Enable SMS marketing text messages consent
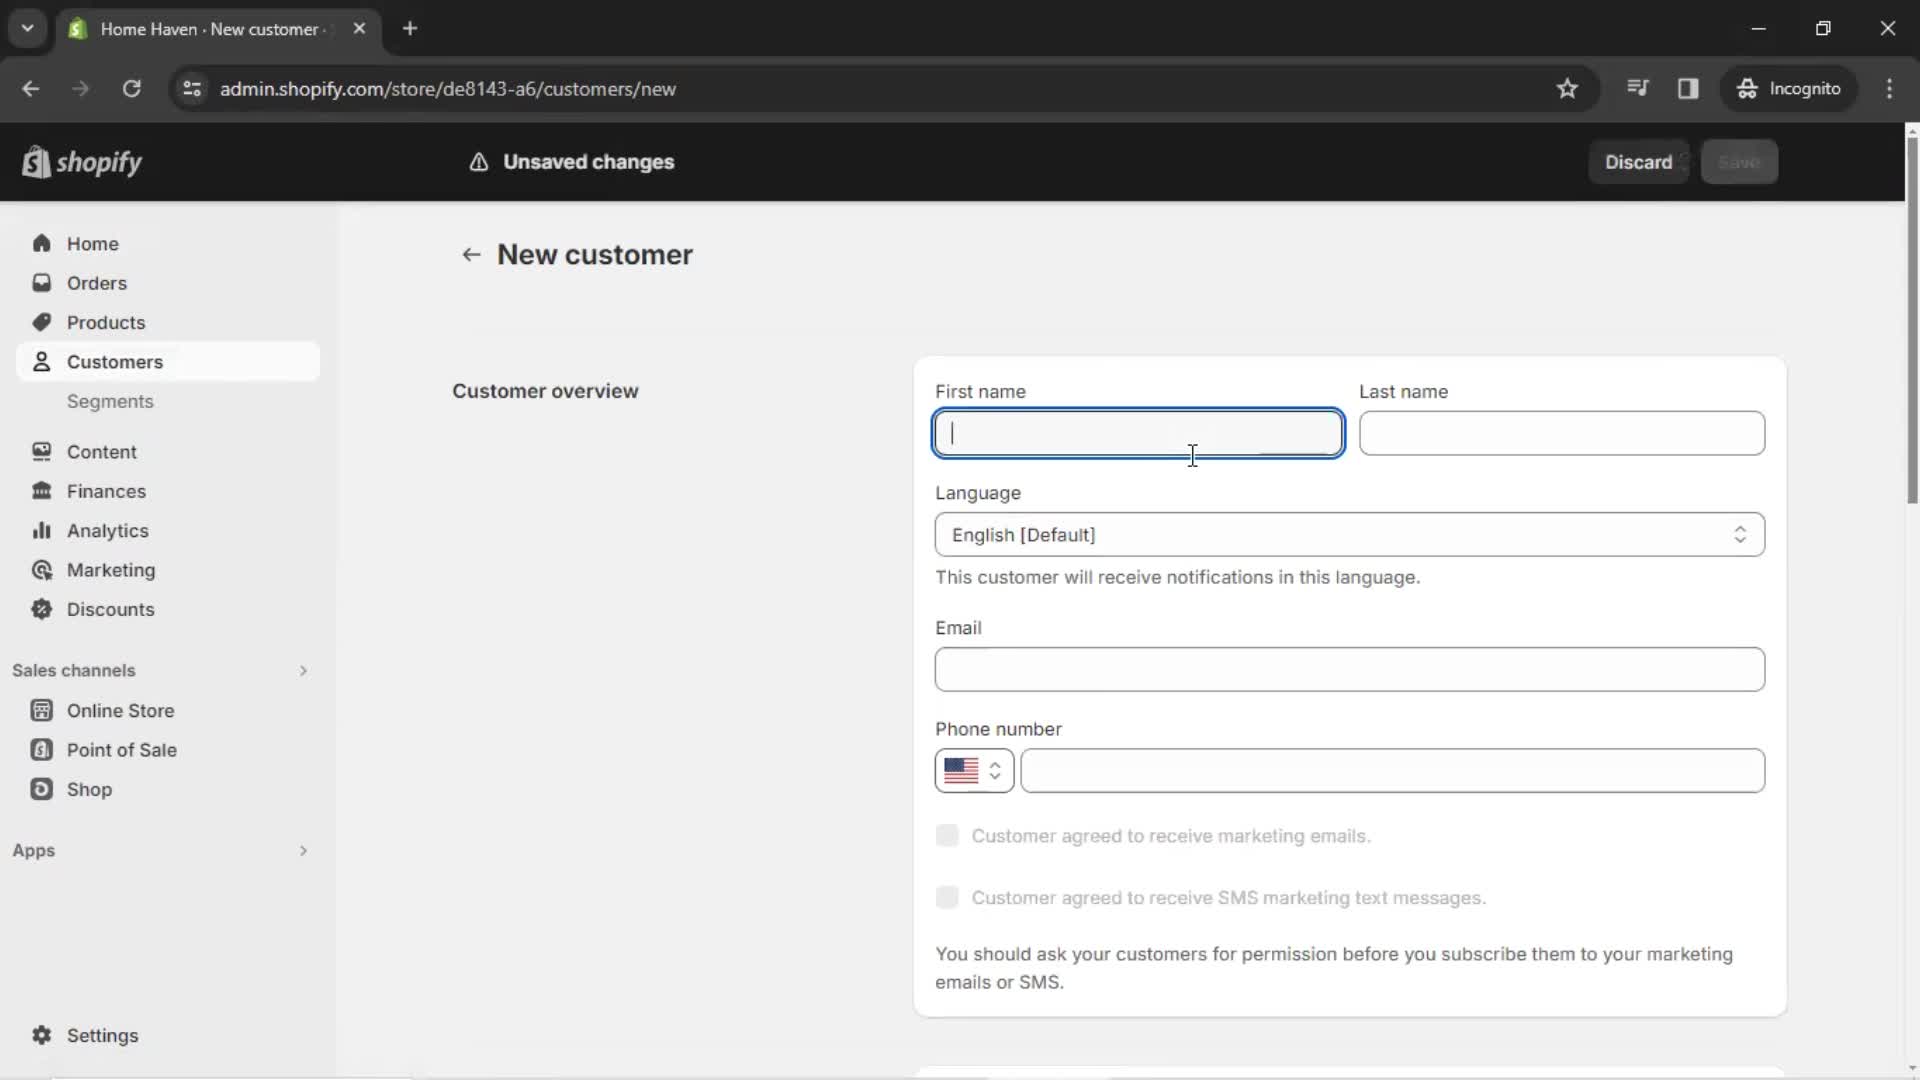 click(947, 898)
